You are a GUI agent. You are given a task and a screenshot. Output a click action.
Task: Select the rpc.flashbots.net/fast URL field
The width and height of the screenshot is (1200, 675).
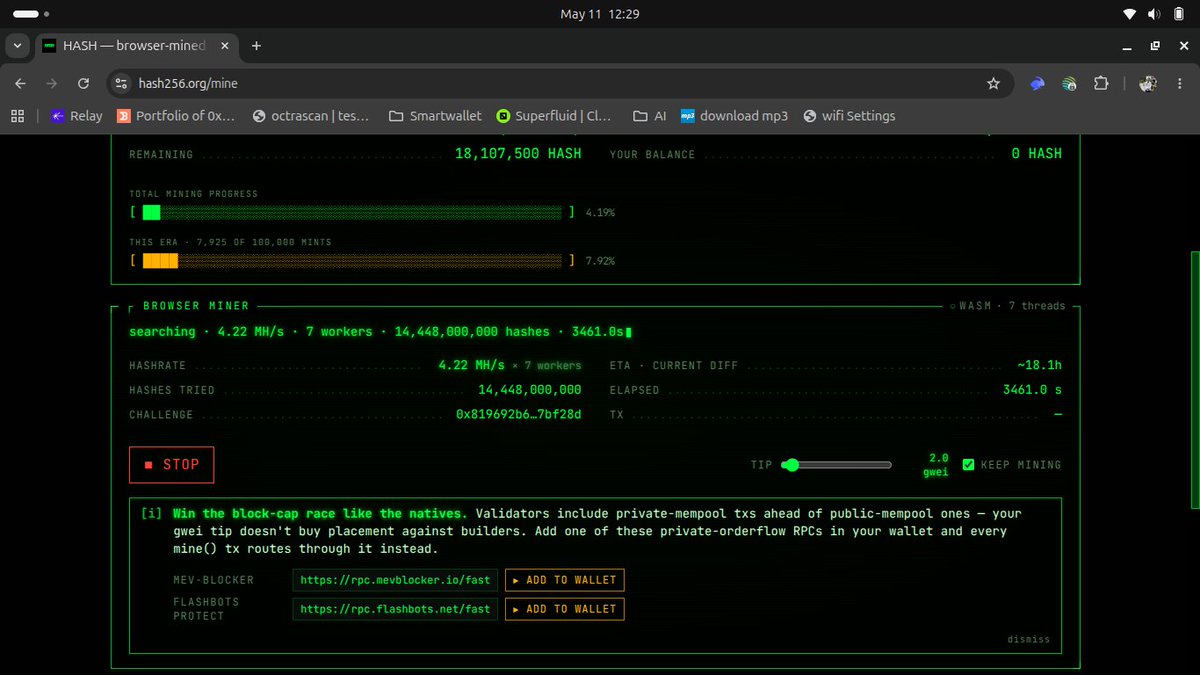395,608
